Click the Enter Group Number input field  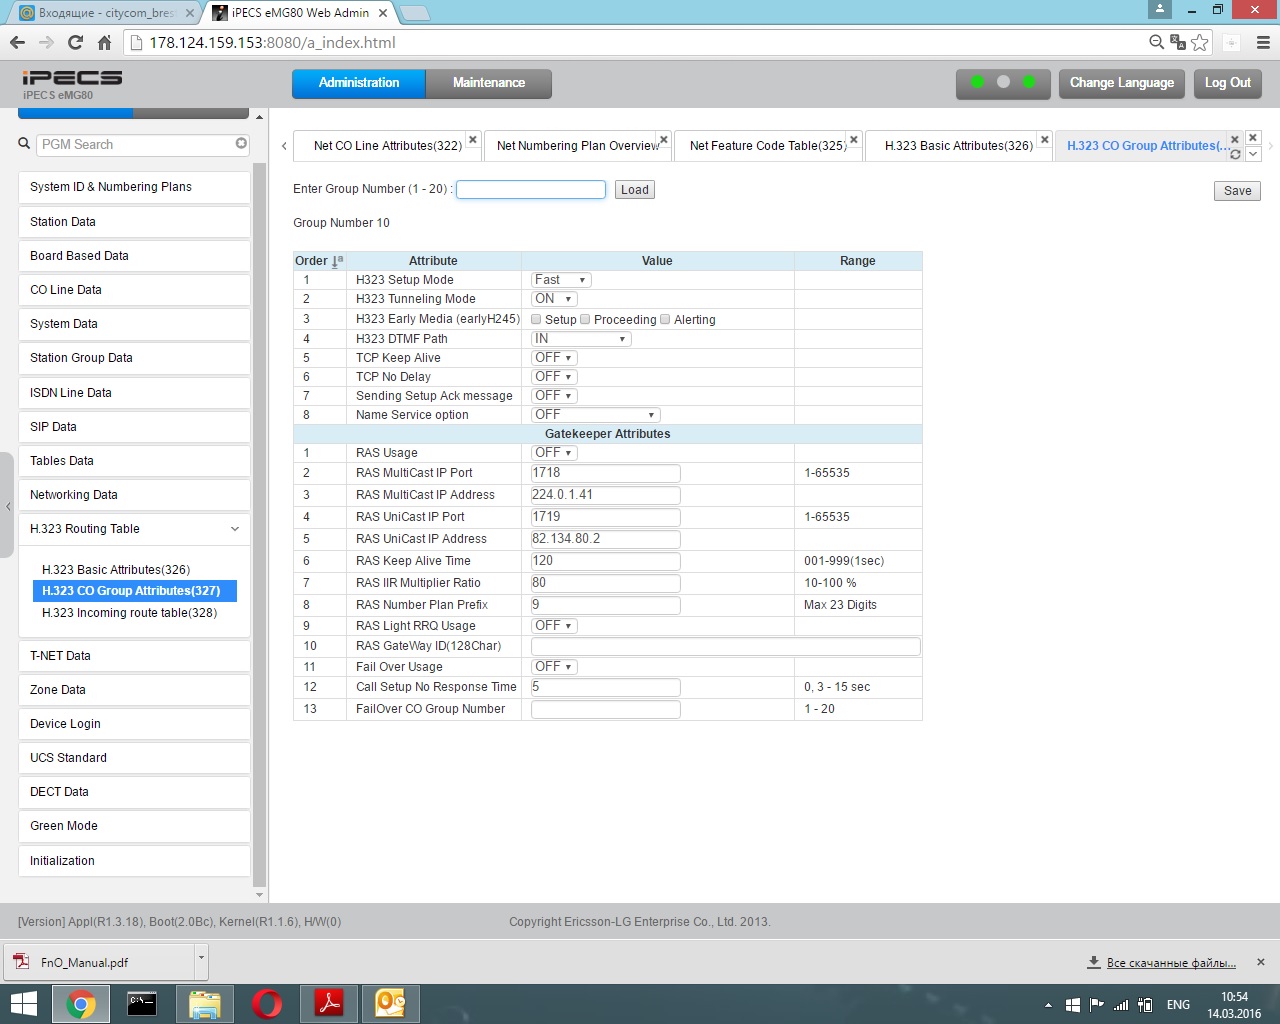530,189
